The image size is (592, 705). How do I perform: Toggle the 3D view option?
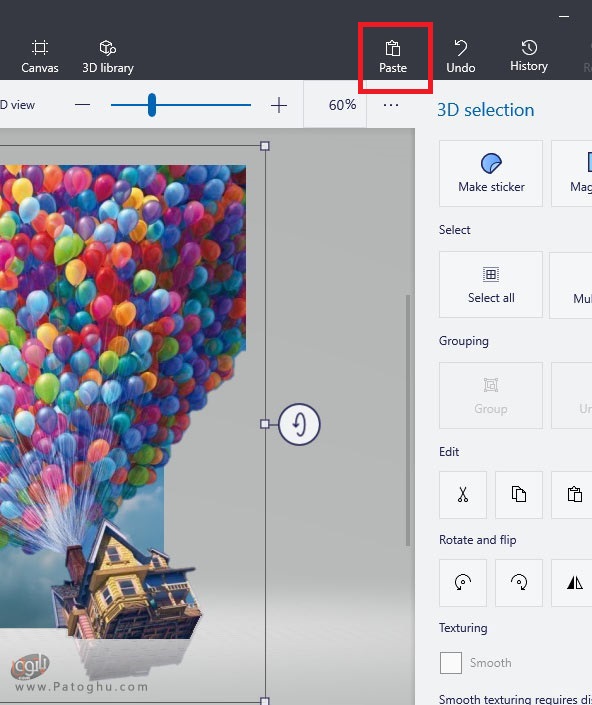[x=17, y=105]
